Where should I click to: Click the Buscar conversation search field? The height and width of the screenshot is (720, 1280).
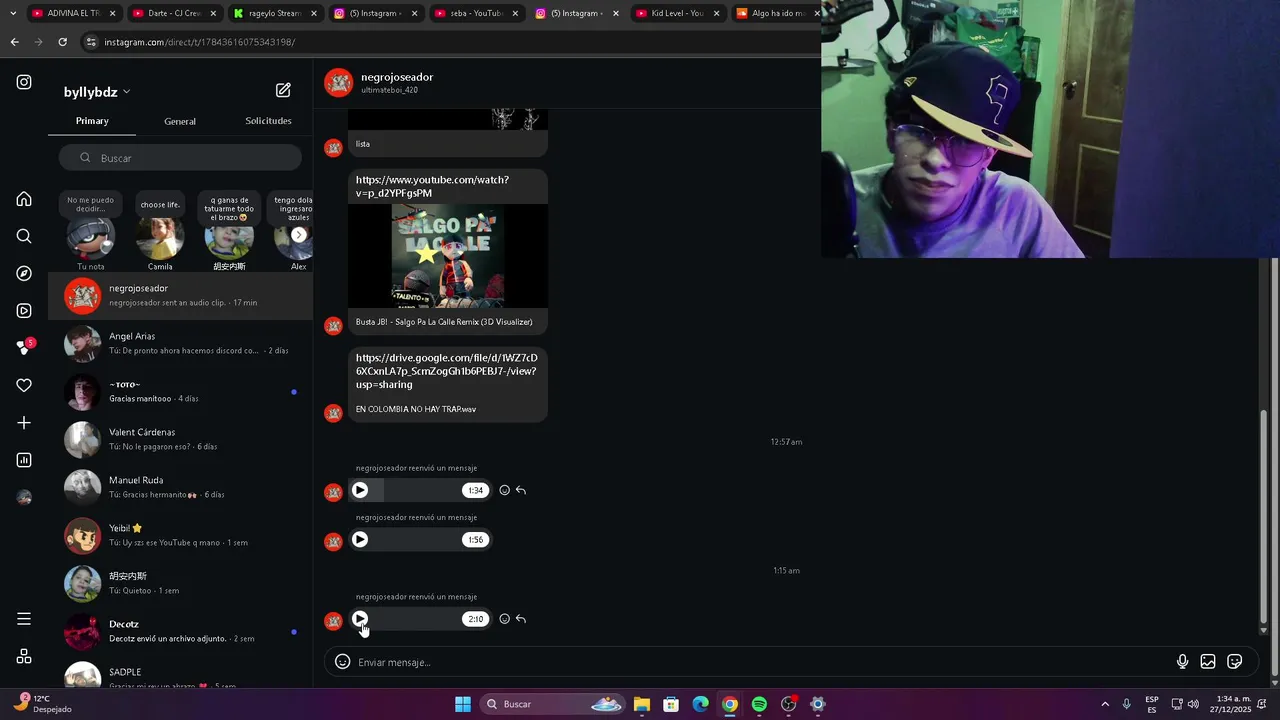(180, 158)
